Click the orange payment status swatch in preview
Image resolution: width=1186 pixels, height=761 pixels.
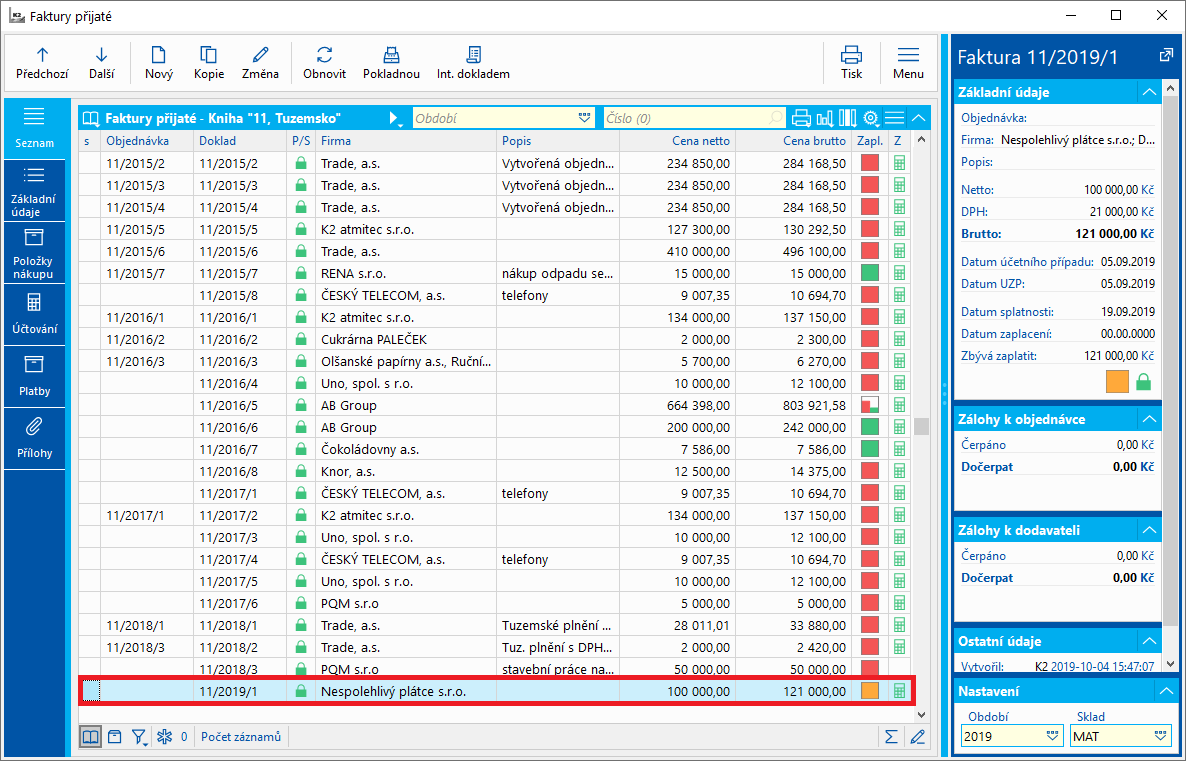pyautogui.click(x=1117, y=381)
